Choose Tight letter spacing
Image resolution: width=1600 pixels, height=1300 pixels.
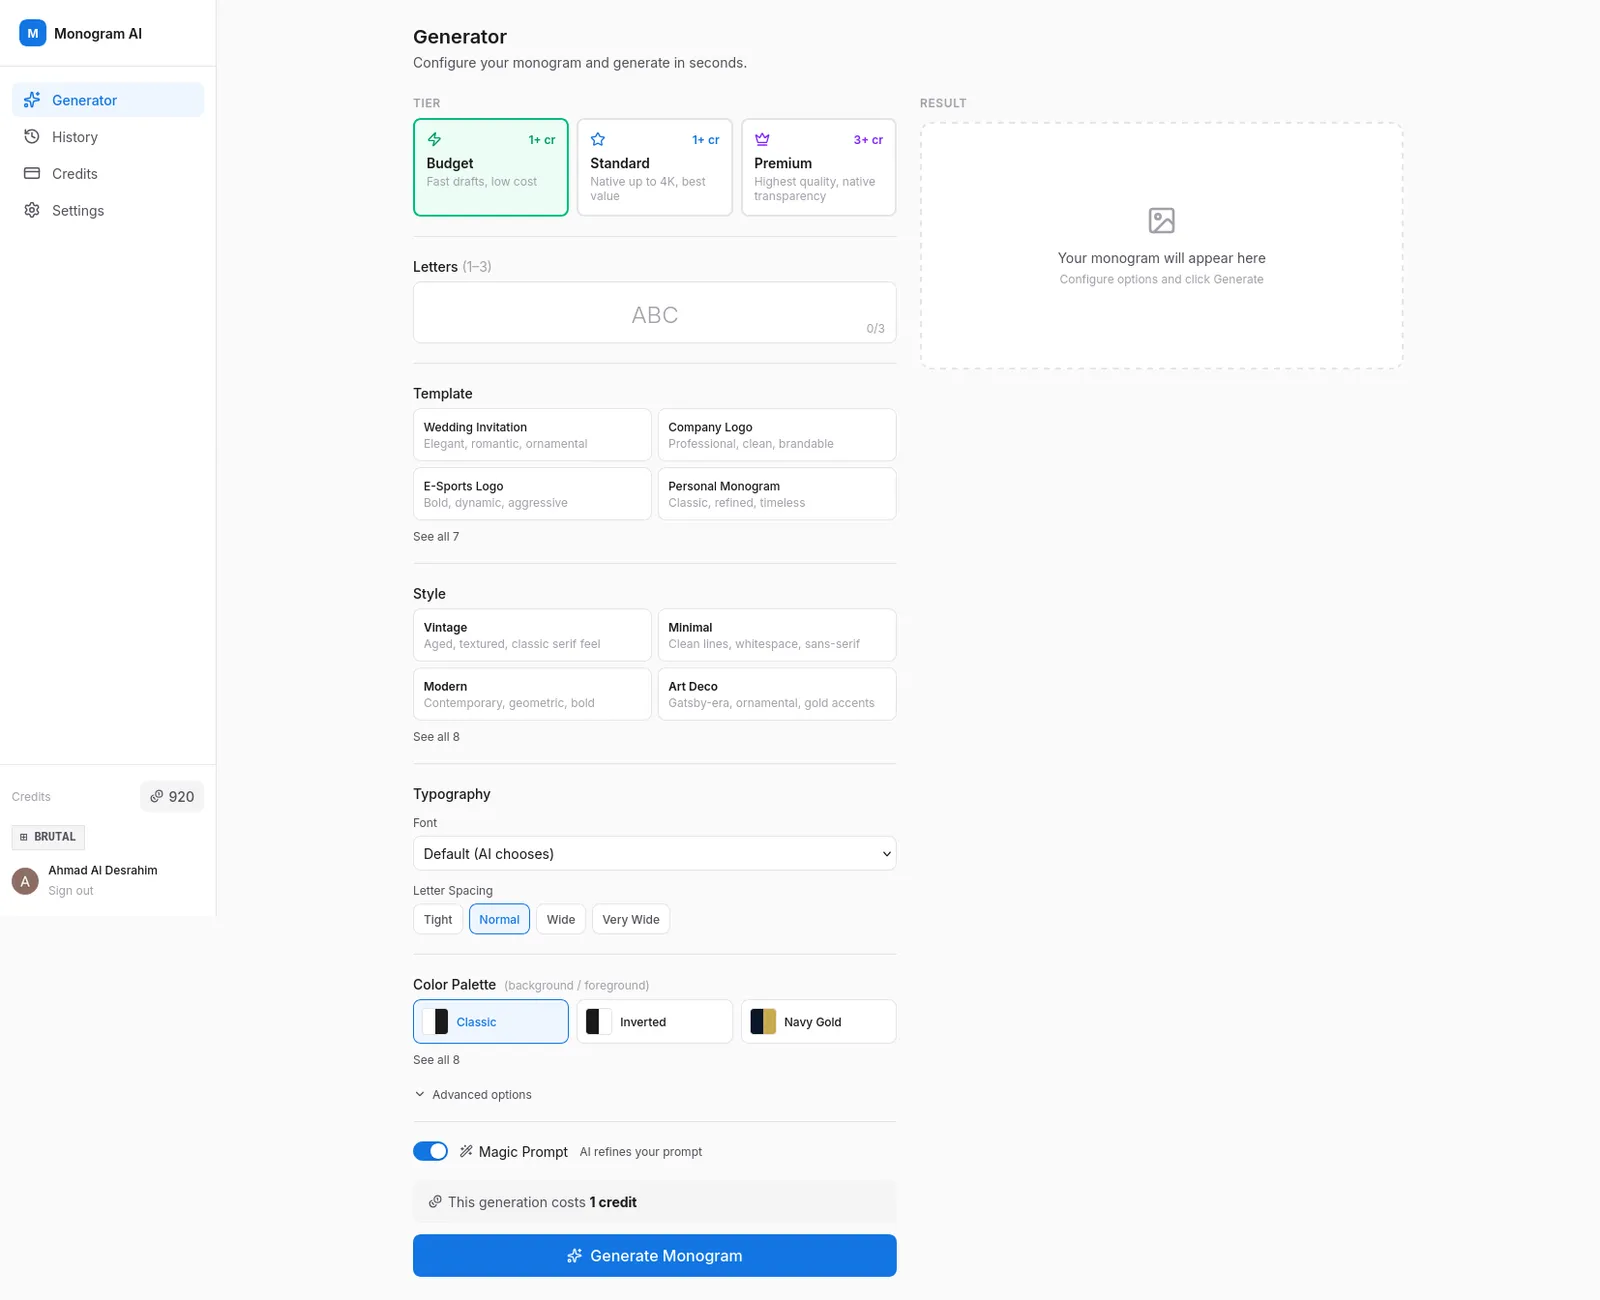click(438, 919)
